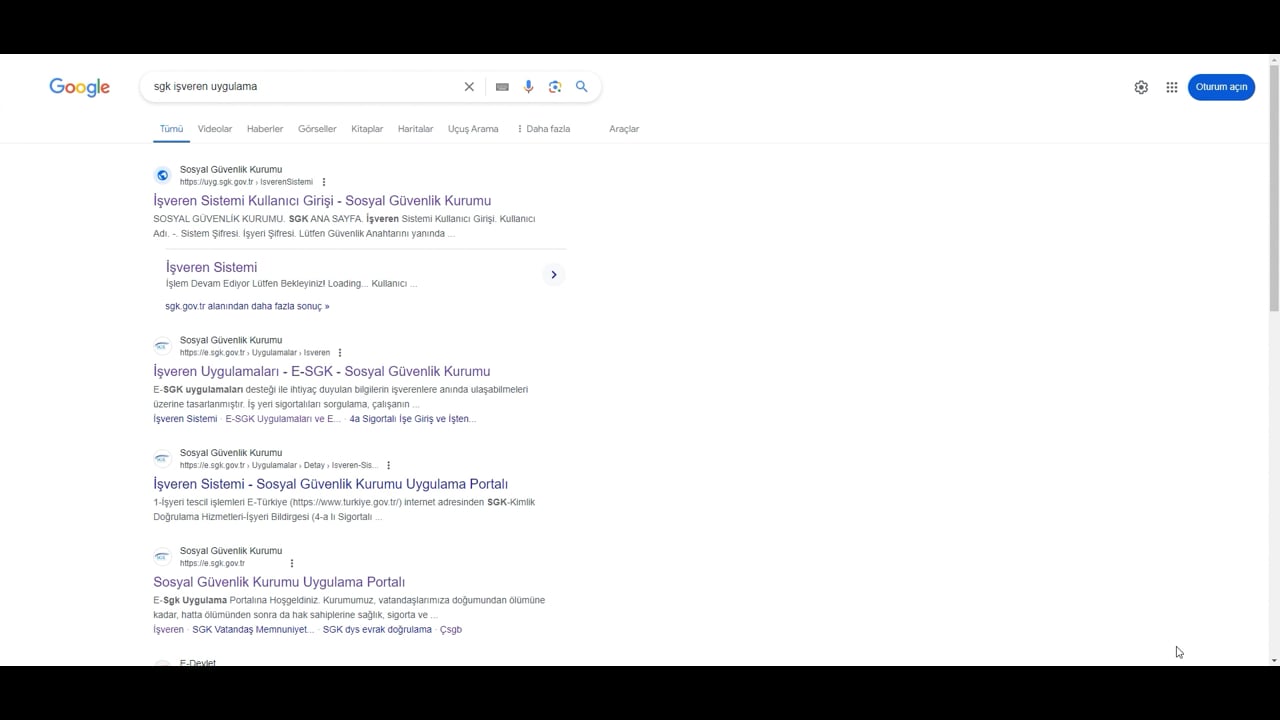Open three-dot menu for Uygulamalar › Isveren result
The image size is (1280, 720).
[x=340, y=353]
